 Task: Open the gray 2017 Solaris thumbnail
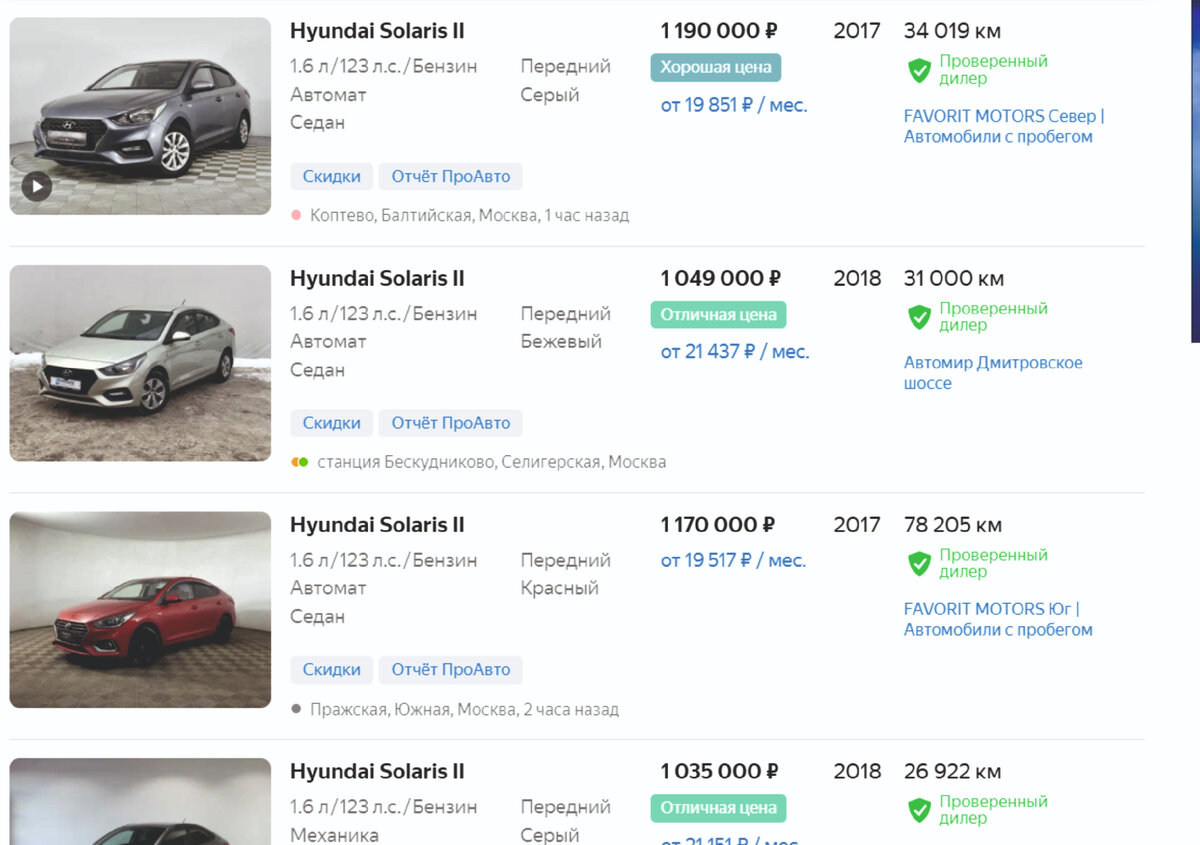[140, 116]
